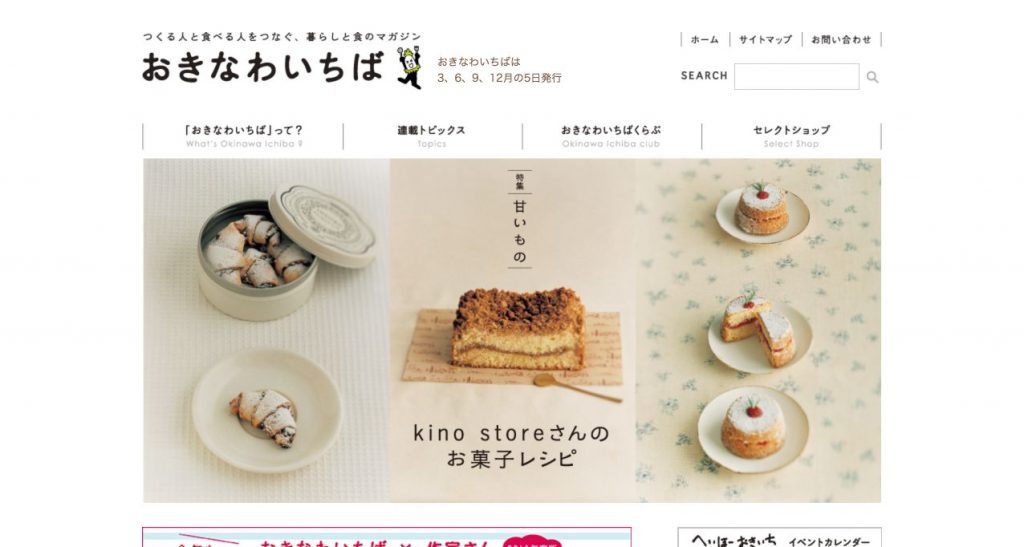Select the「おきなわいちば」って? menu item
1024x547 pixels.
point(243,136)
